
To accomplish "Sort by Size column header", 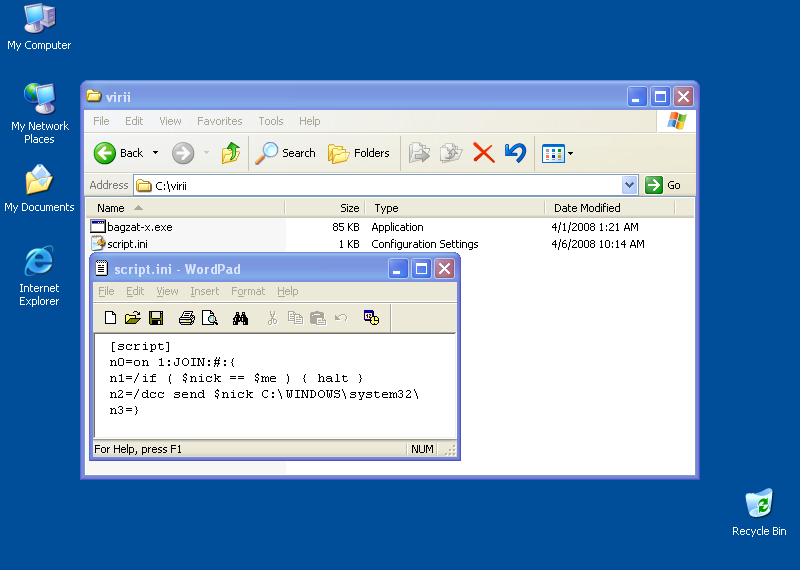I will (325, 208).
